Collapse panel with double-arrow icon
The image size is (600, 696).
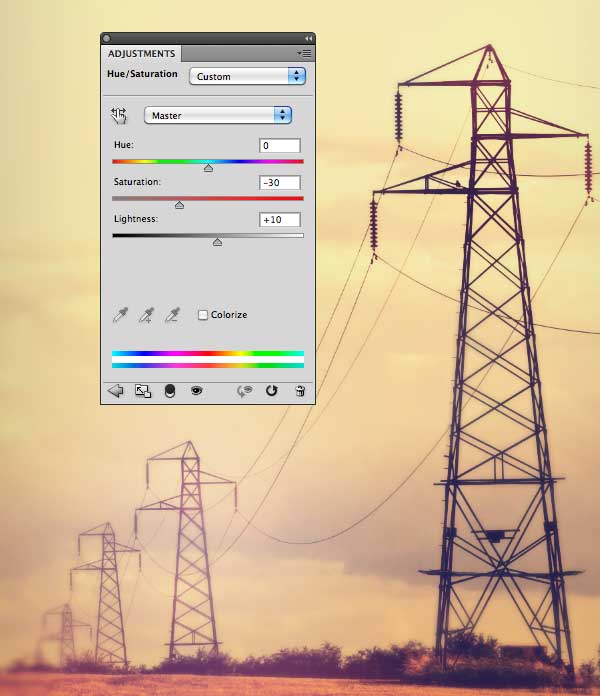[308, 39]
